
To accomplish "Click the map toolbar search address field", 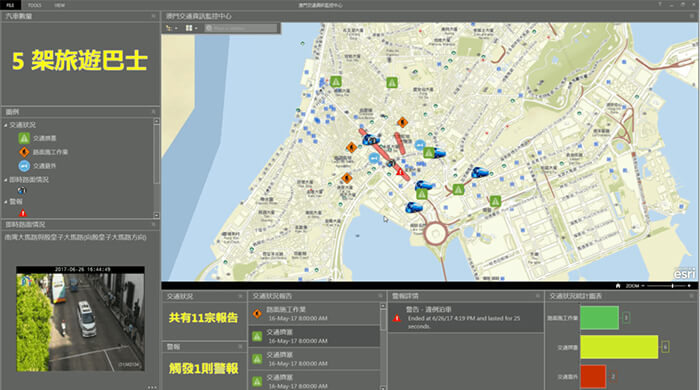I will coord(241,28).
